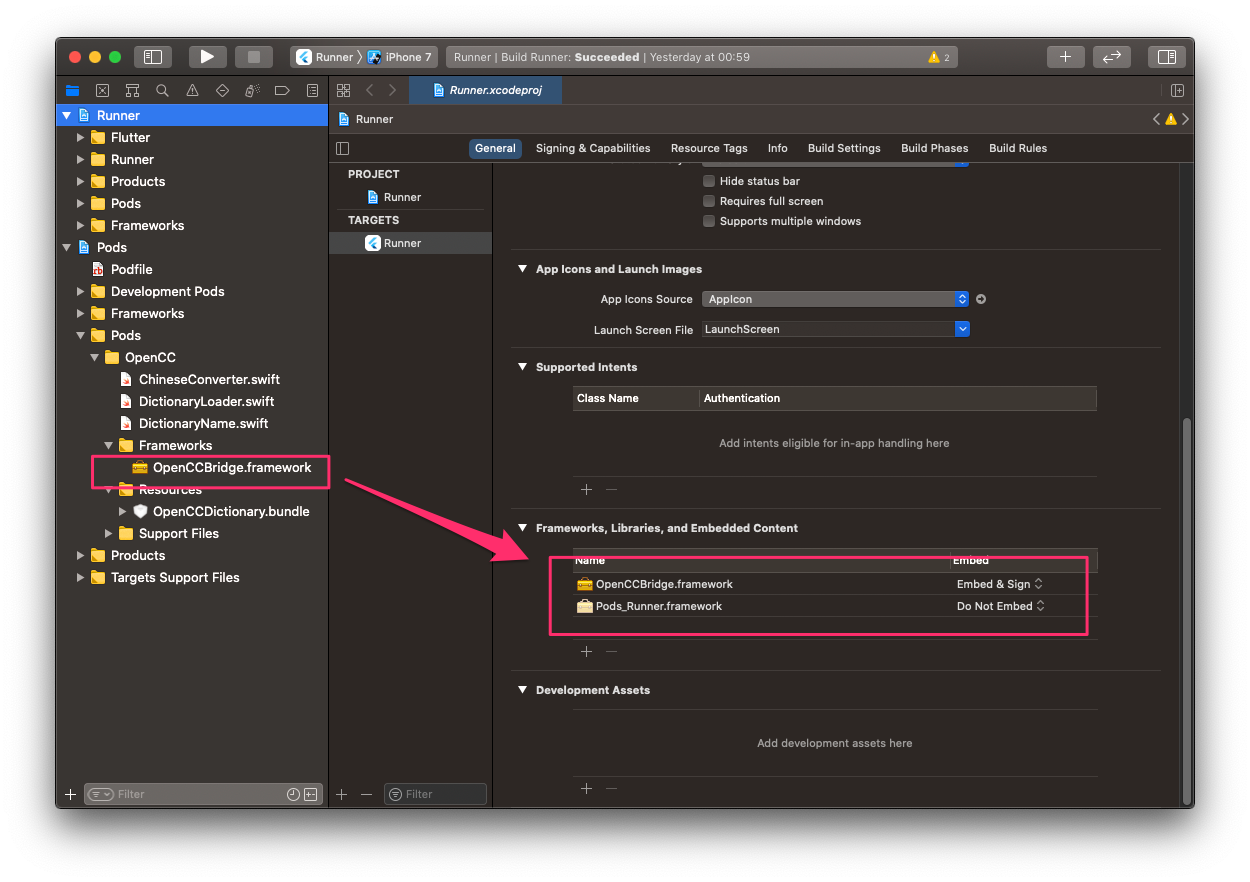Image resolution: width=1250 pixels, height=882 pixels.
Task: Collapse Frameworks, Libraries, and Embedded Content section
Action: point(522,528)
